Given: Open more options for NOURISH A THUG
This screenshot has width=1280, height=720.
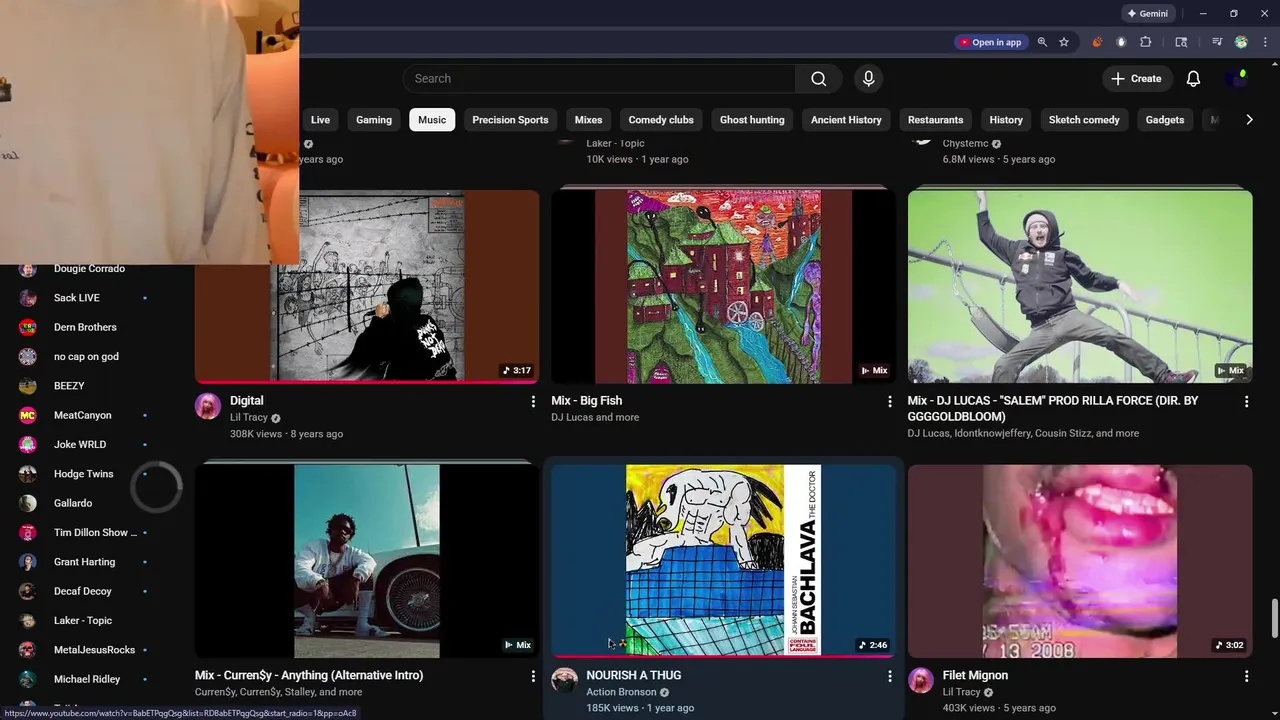Looking at the screenshot, I should [890, 676].
